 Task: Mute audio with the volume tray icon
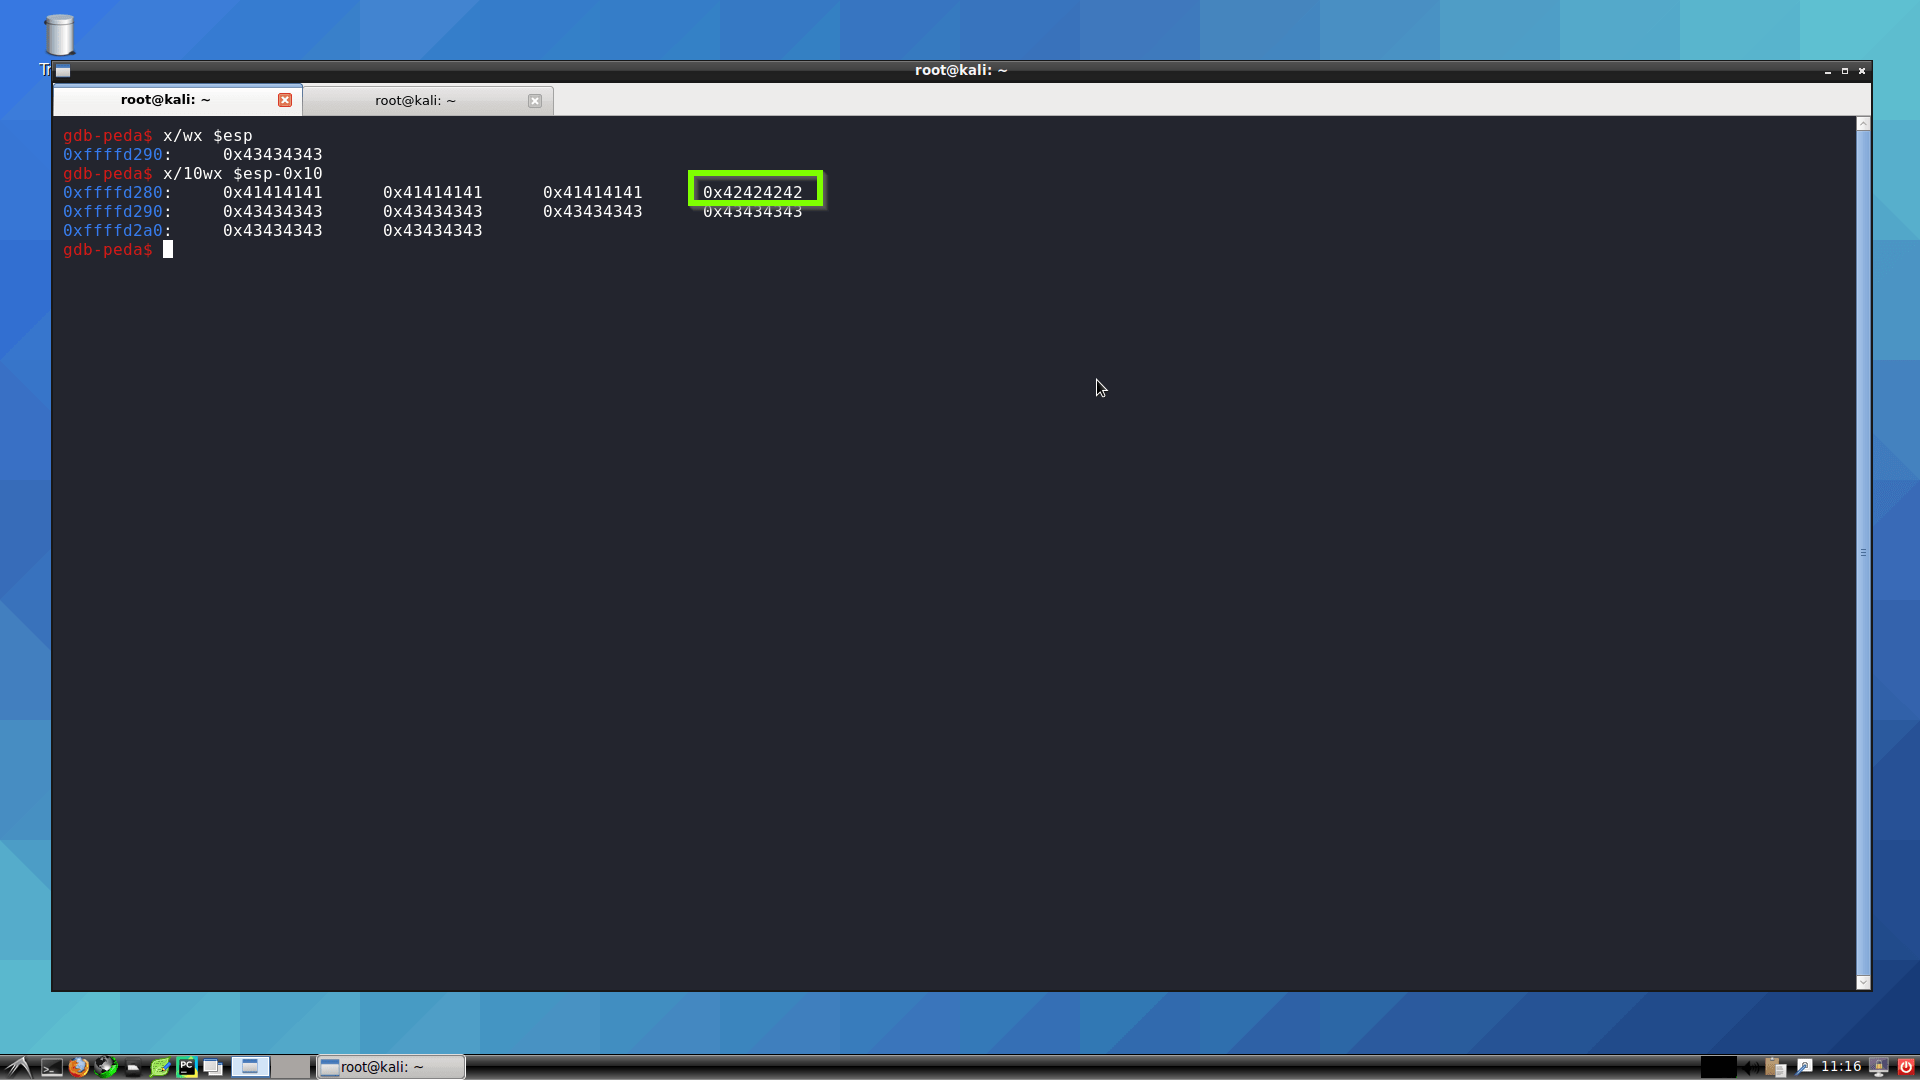point(1750,1066)
